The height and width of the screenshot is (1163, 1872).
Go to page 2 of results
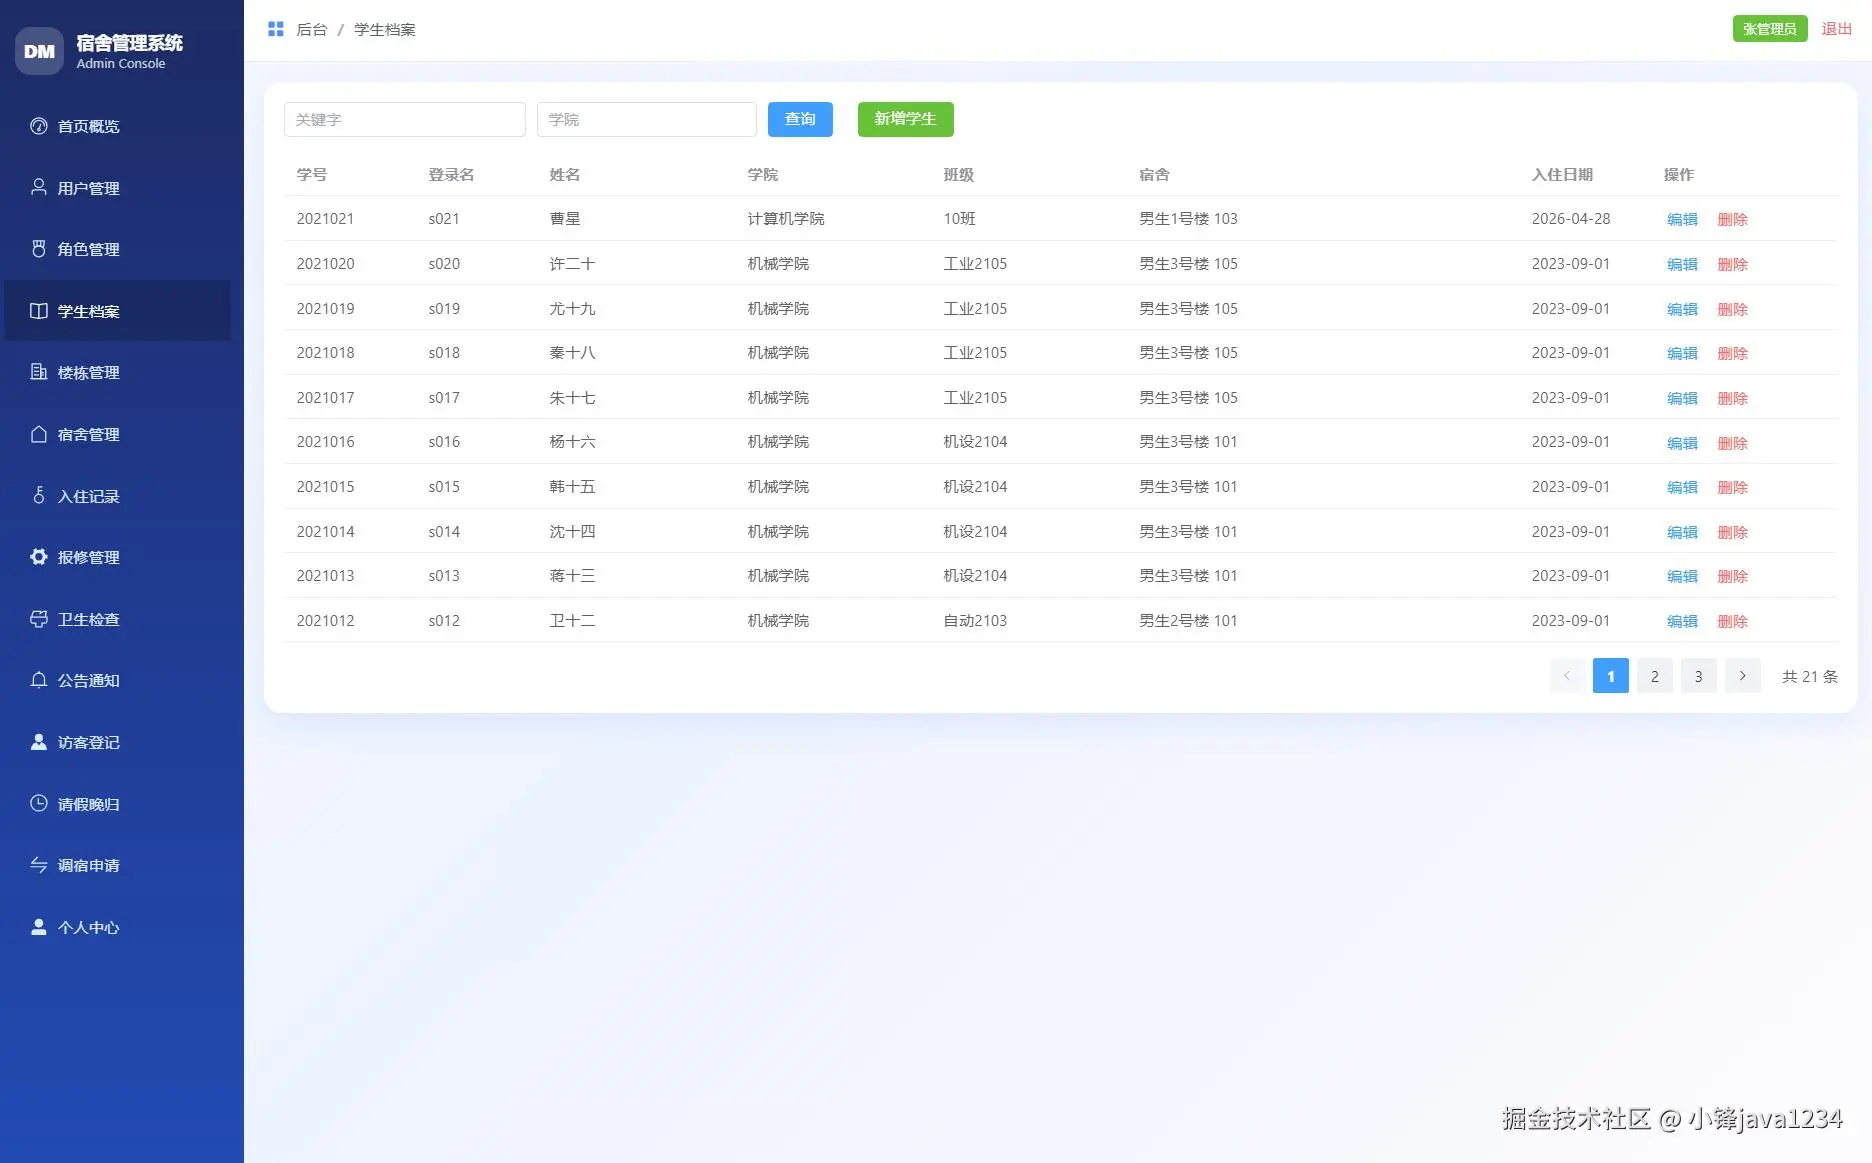pos(1654,676)
